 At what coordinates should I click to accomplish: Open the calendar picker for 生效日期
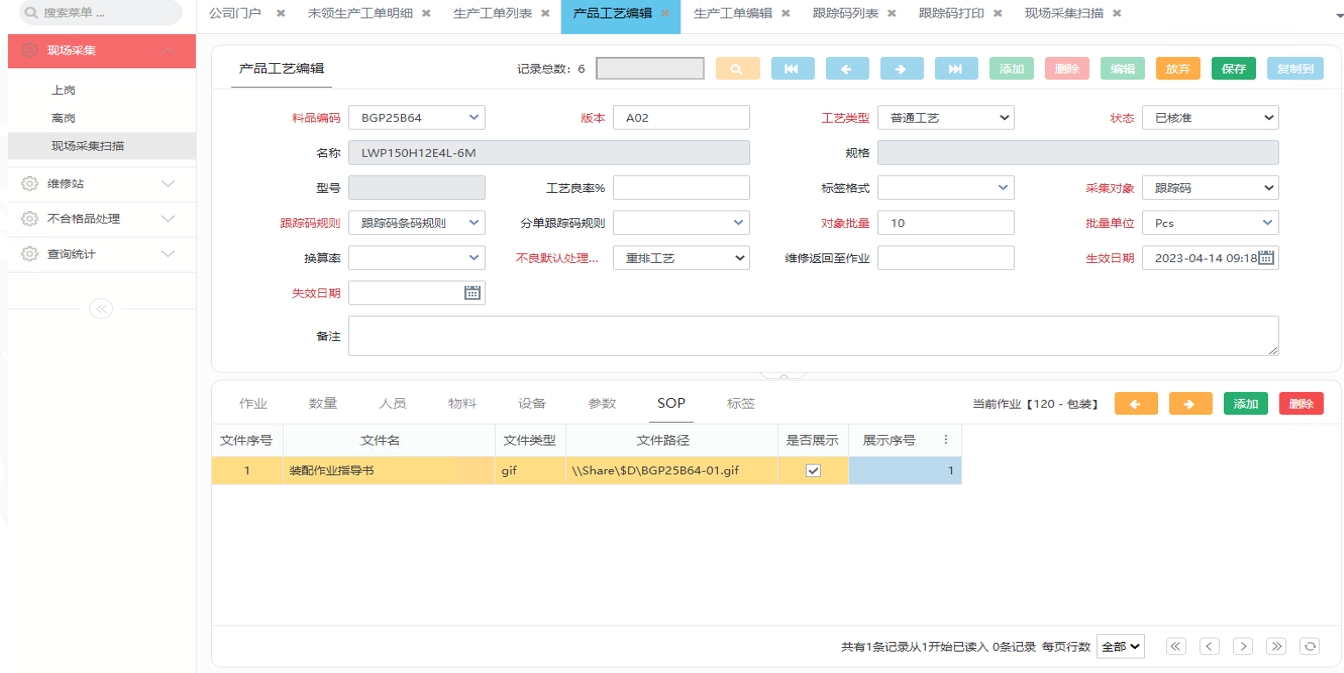pyautogui.click(x=1266, y=258)
